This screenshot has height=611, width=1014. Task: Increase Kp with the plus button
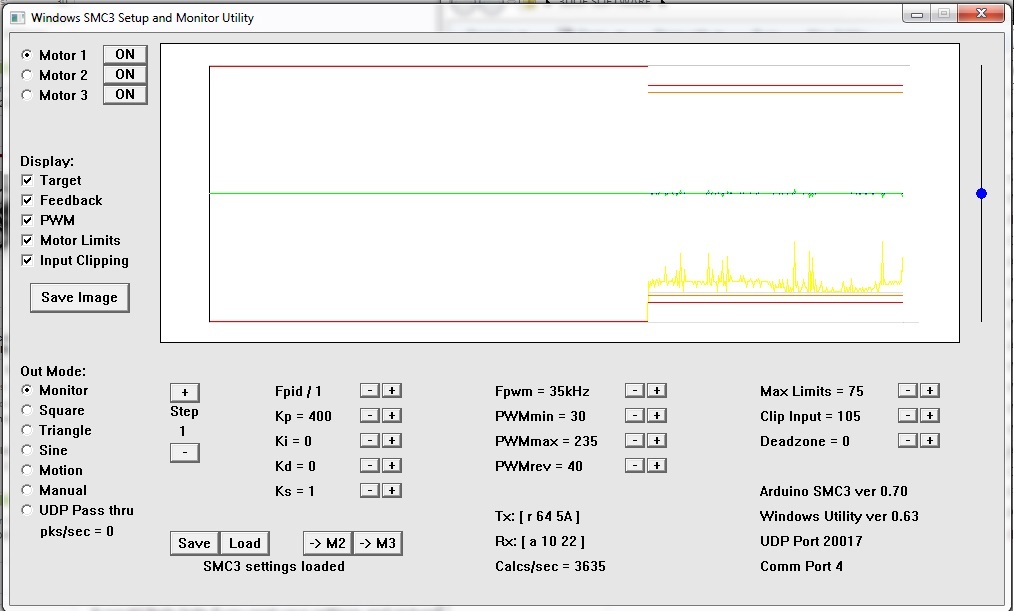pyautogui.click(x=392, y=416)
